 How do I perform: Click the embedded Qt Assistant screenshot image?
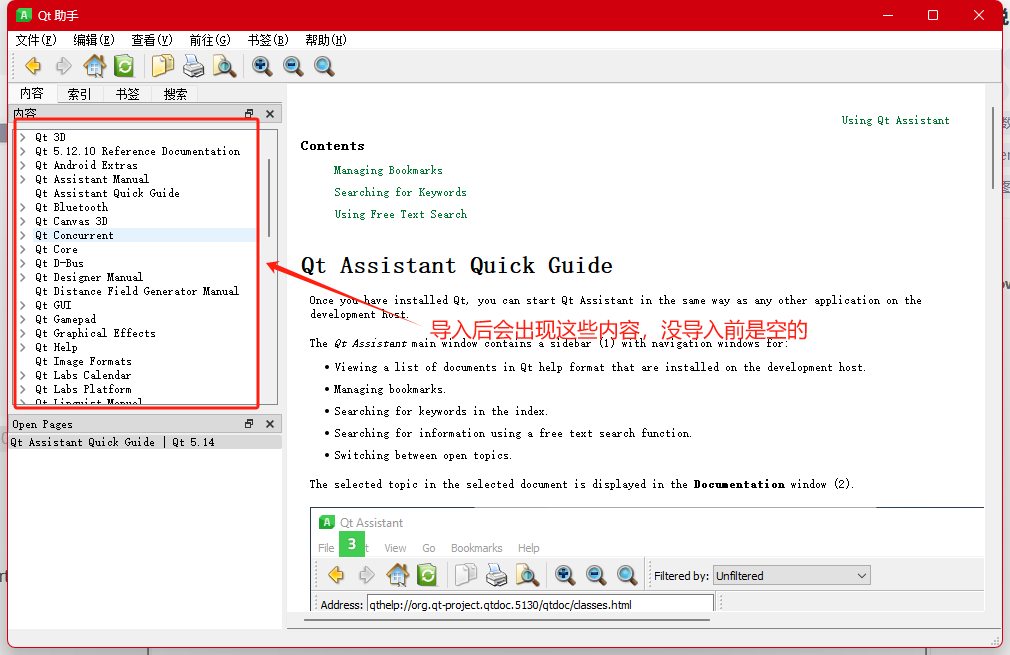coord(647,559)
